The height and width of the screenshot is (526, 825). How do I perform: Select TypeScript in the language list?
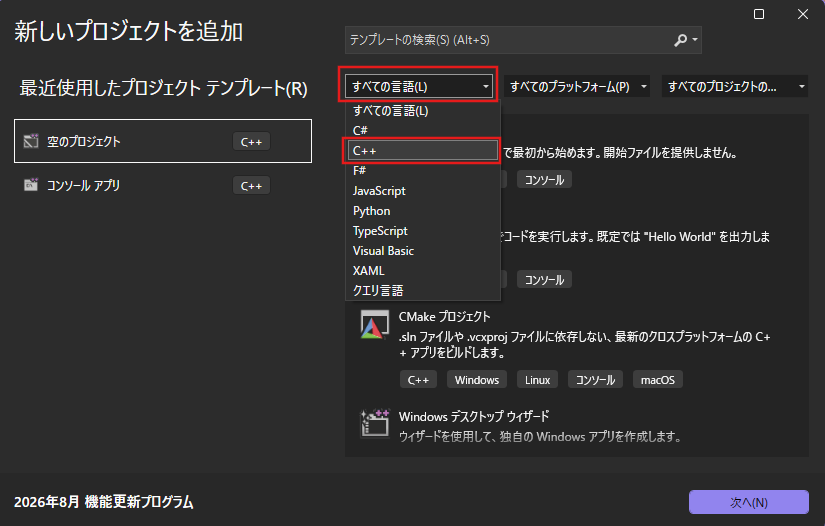(x=422, y=230)
